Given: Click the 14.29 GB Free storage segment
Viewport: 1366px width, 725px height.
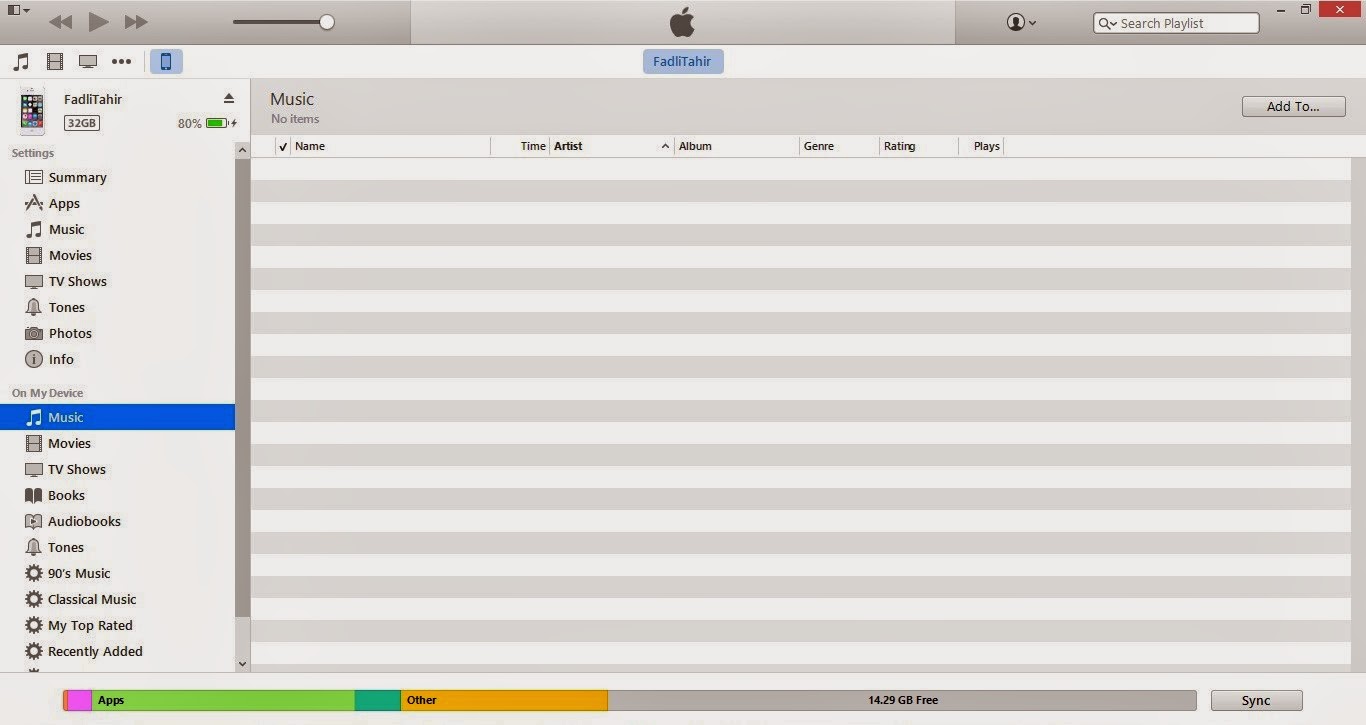Looking at the screenshot, I should point(902,700).
